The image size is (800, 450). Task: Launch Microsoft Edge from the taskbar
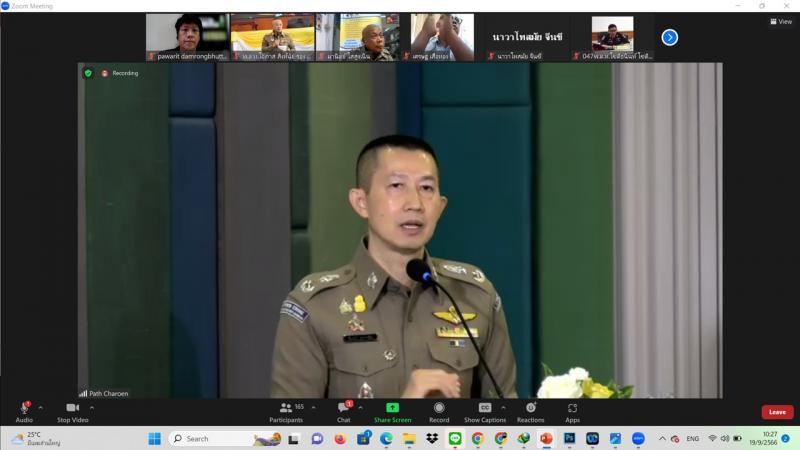pyautogui.click(x=386, y=438)
